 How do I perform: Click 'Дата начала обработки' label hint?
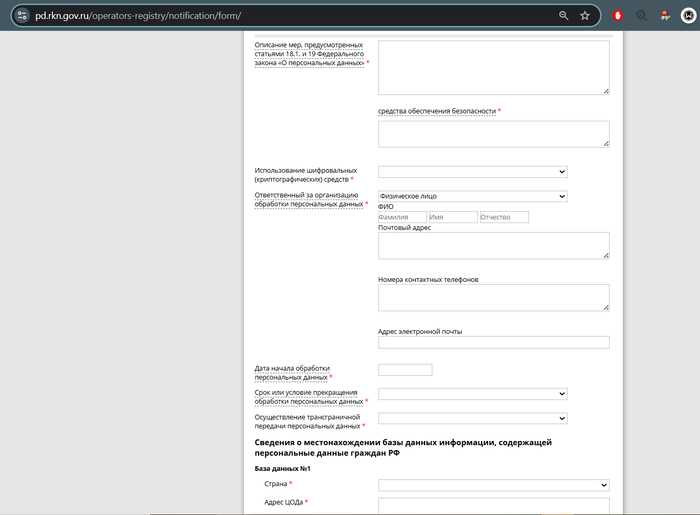coord(292,373)
